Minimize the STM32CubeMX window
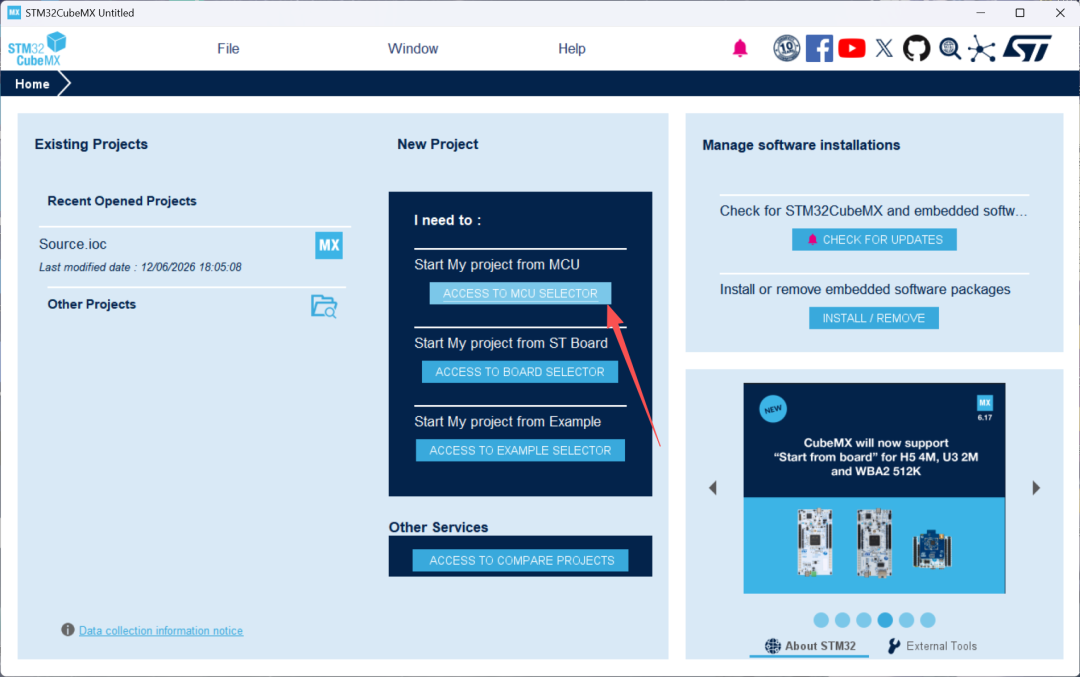Viewport: 1080px width, 677px height. click(x=981, y=13)
